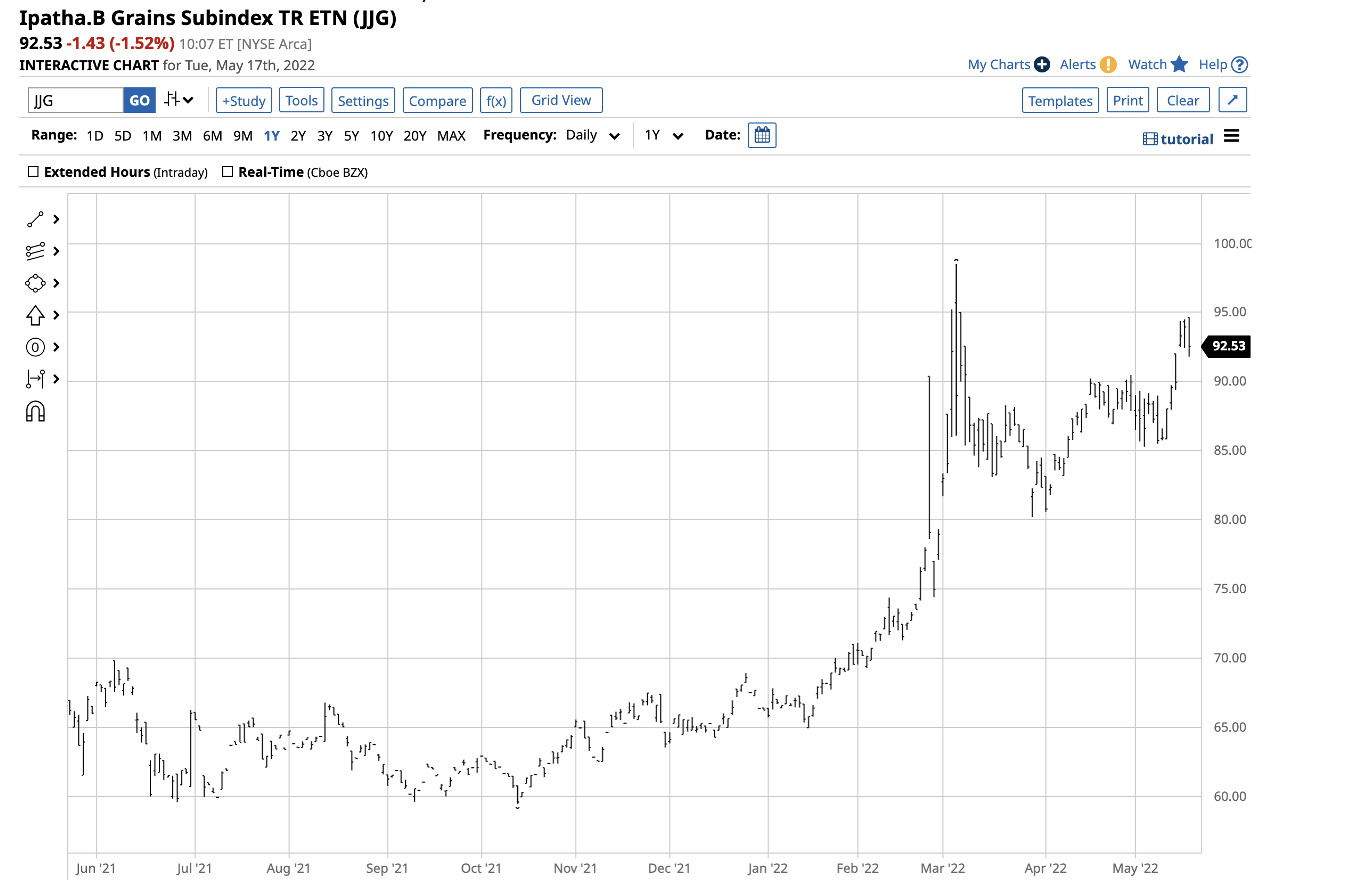The height and width of the screenshot is (894, 1348).
Task: Open the Templates button
Action: tap(1061, 100)
